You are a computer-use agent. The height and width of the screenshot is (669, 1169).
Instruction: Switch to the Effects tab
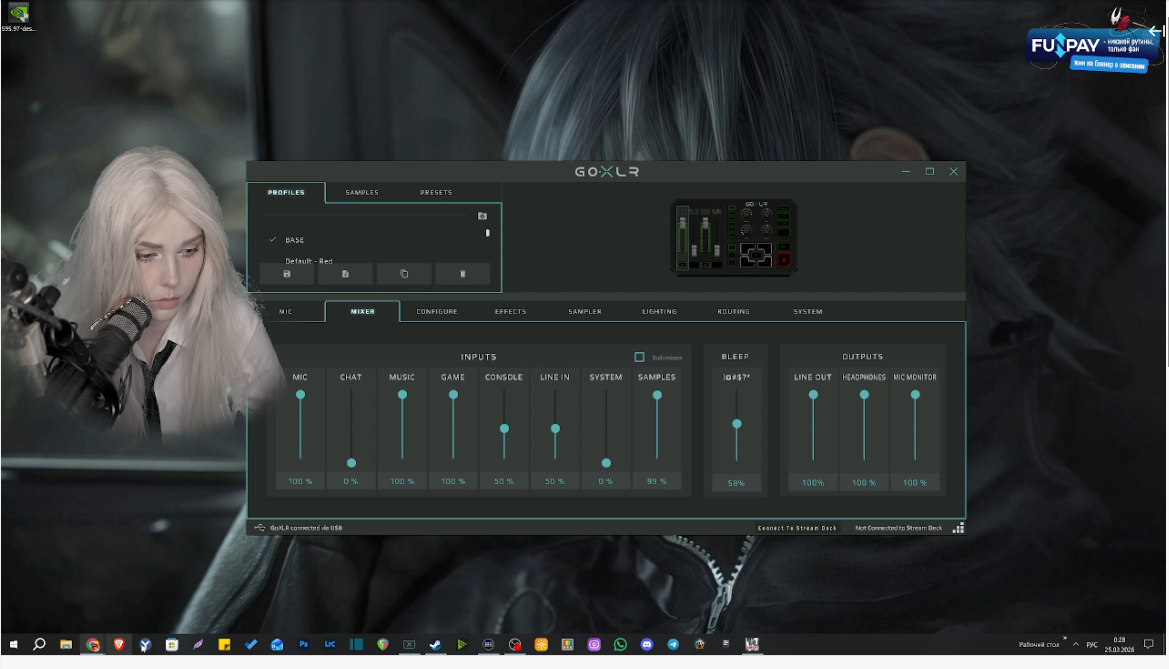coord(510,312)
